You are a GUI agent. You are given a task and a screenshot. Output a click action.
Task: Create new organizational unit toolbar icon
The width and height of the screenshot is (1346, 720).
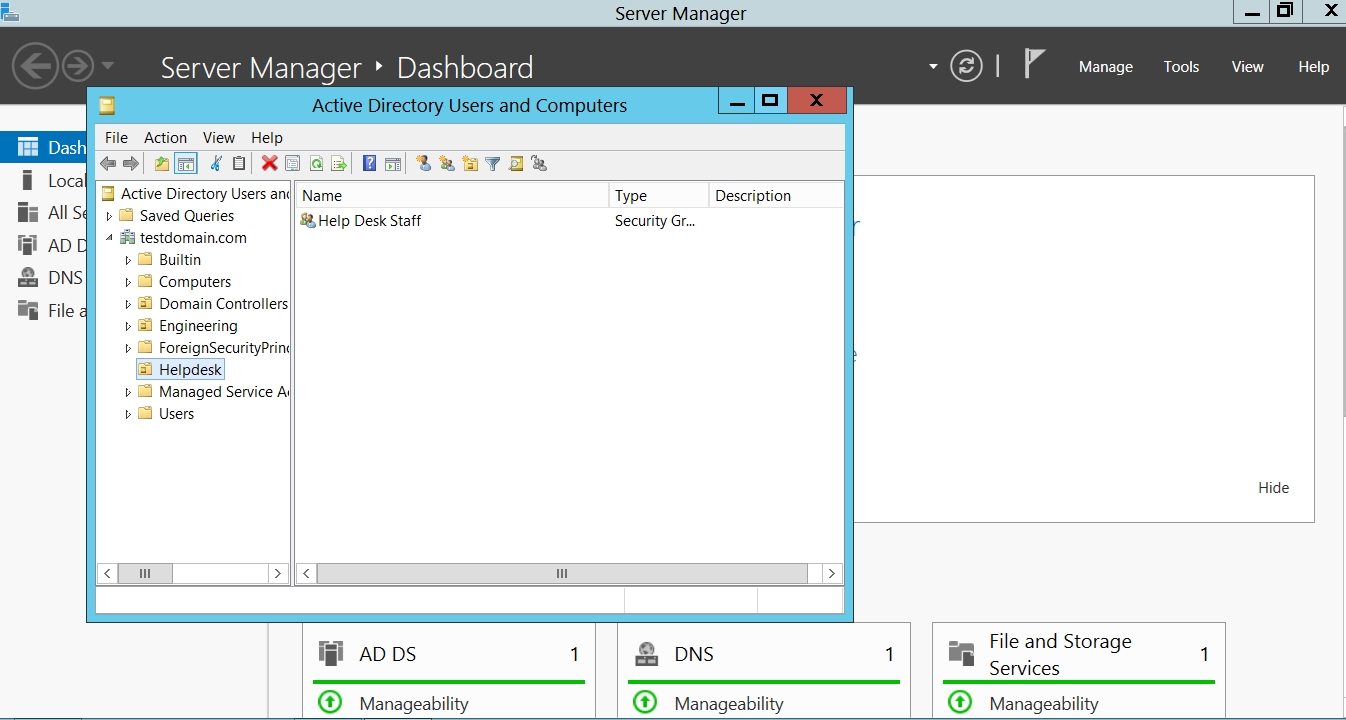pyautogui.click(x=470, y=164)
